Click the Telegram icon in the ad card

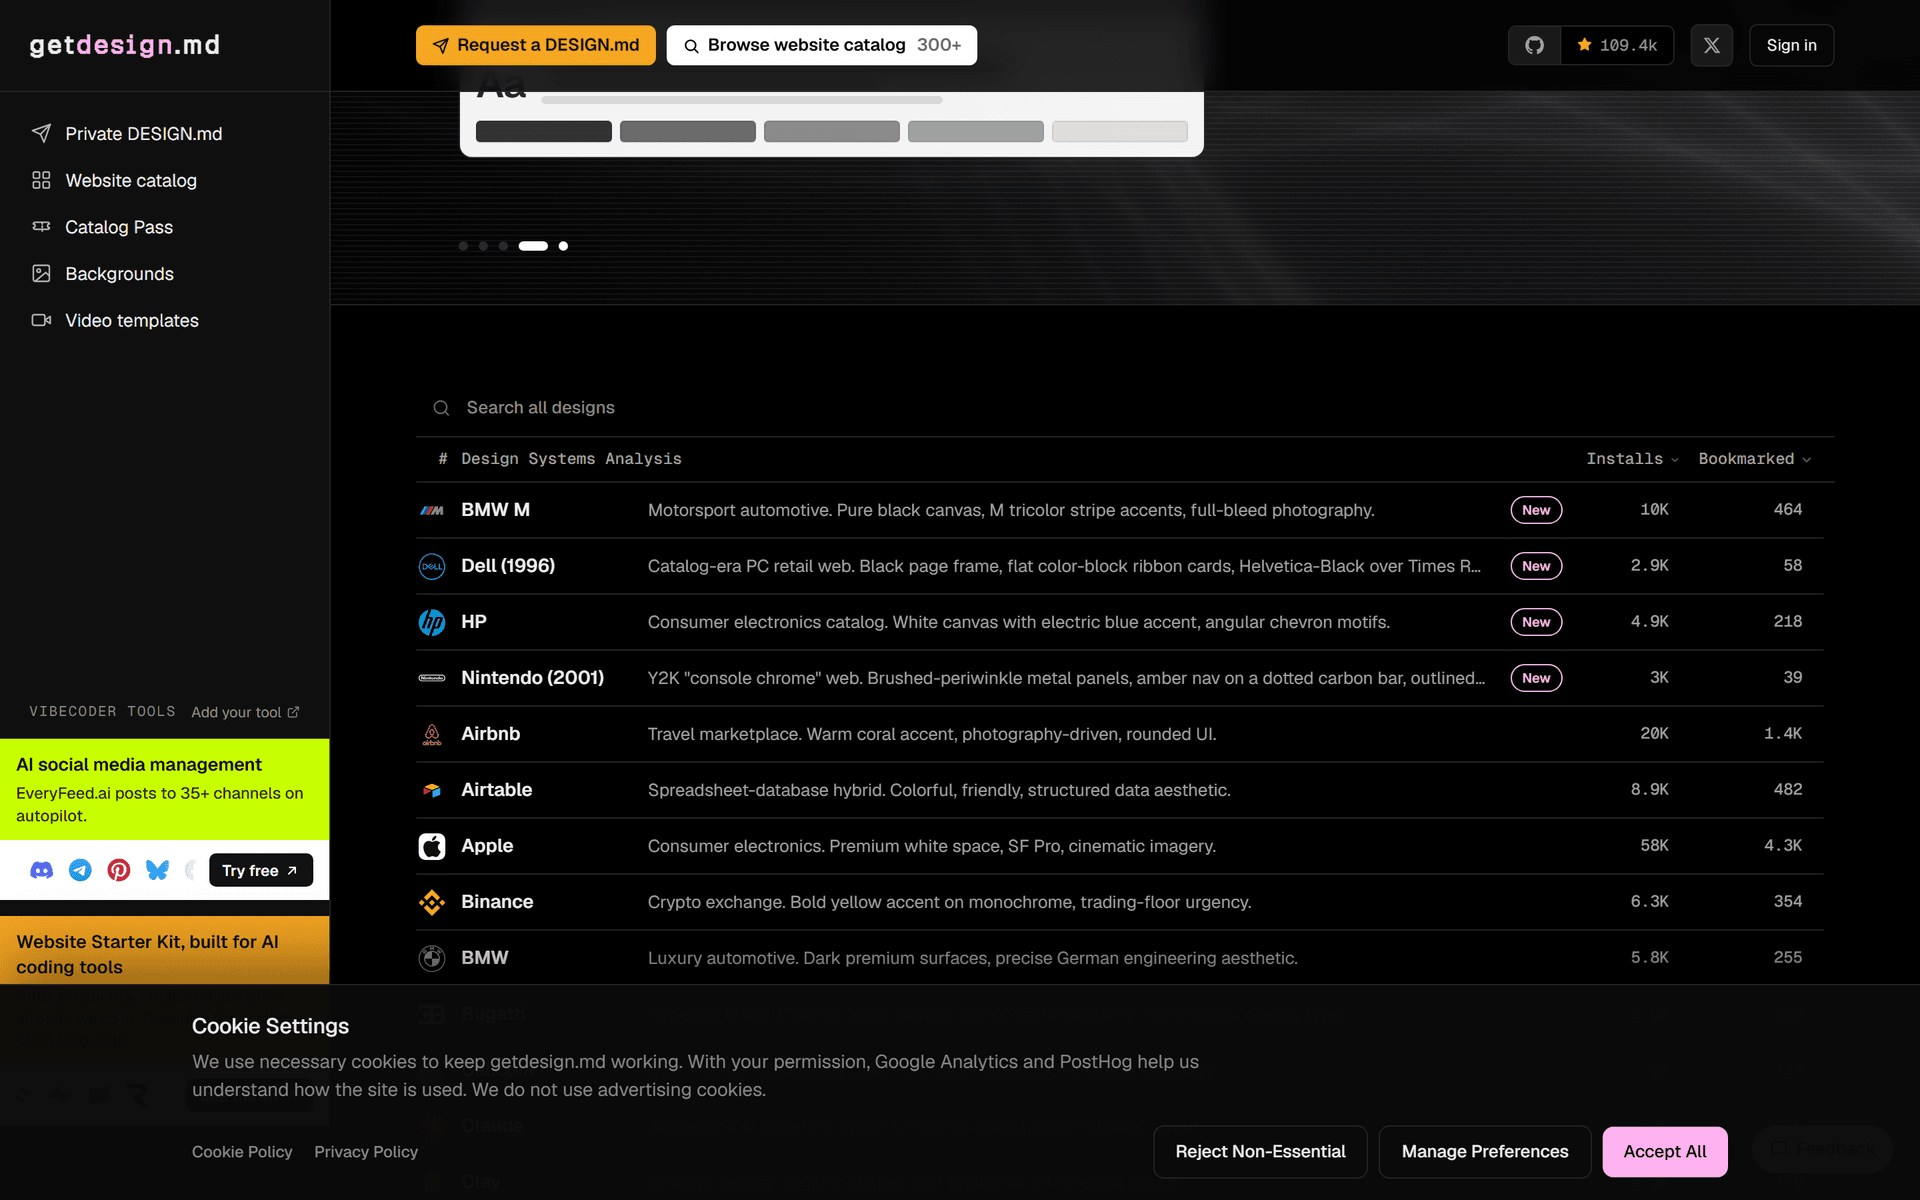coord(80,870)
